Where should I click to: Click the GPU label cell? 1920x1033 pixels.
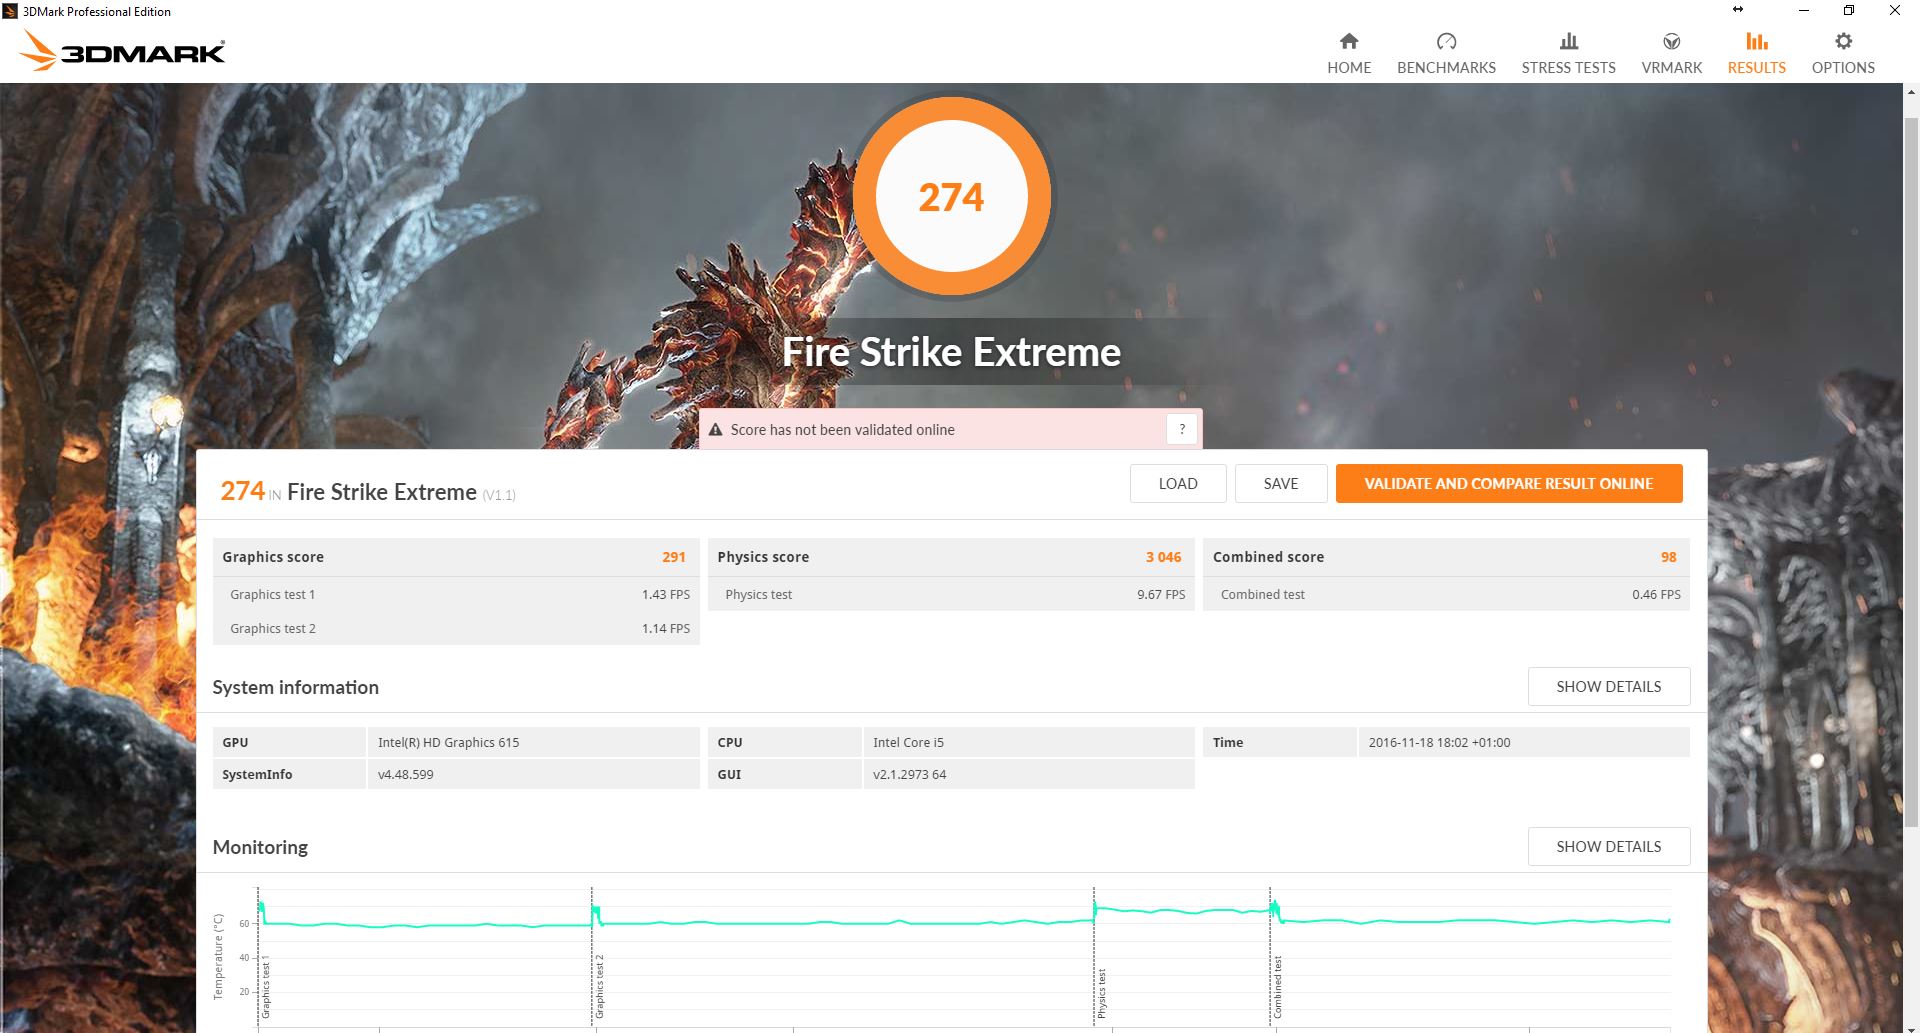[289, 742]
